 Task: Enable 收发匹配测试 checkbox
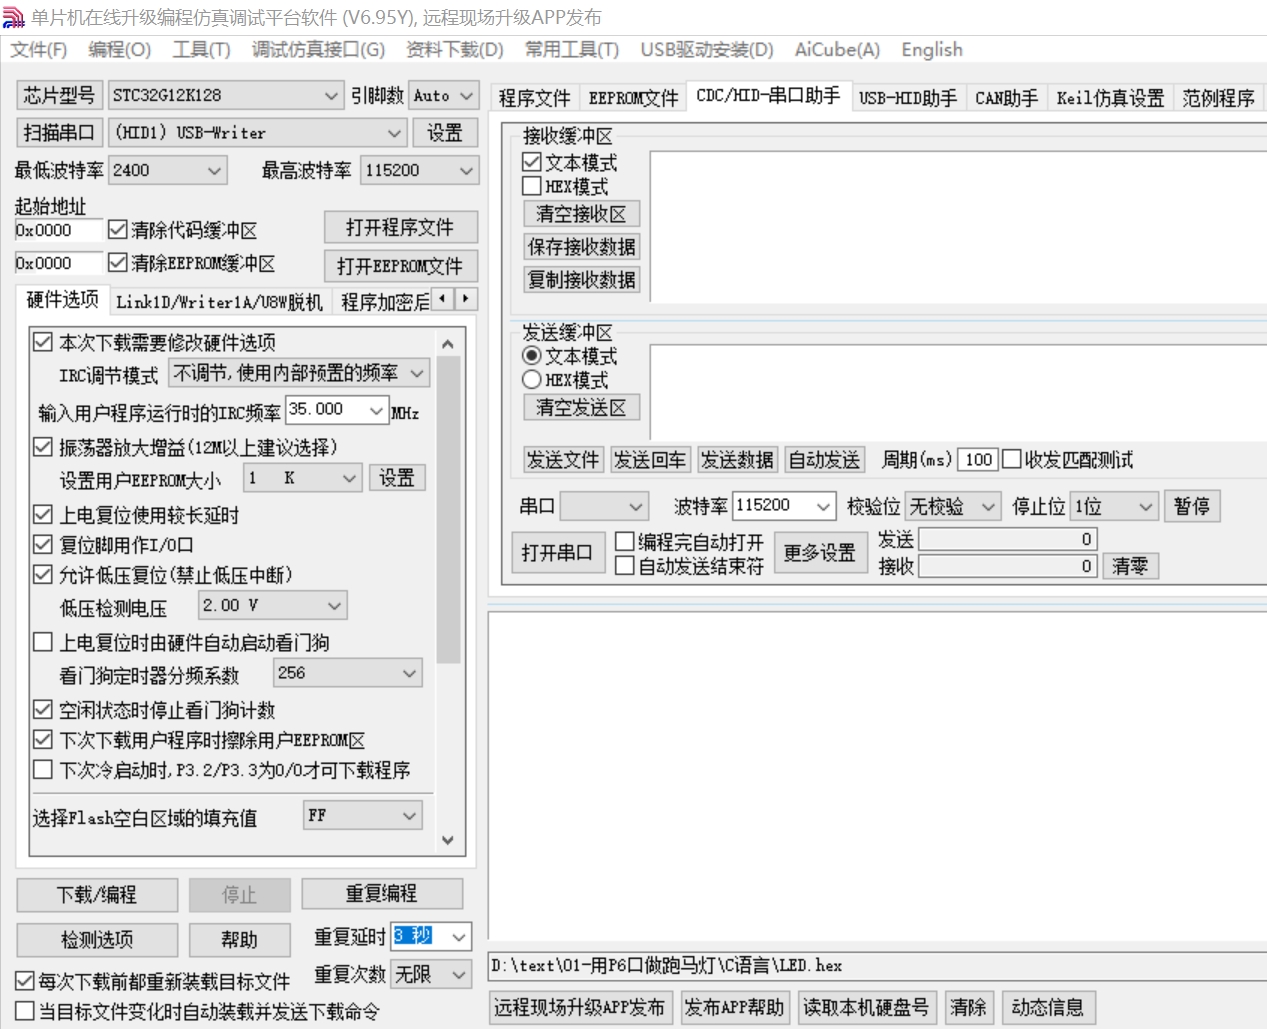pyautogui.click(x=1011, y=460)
